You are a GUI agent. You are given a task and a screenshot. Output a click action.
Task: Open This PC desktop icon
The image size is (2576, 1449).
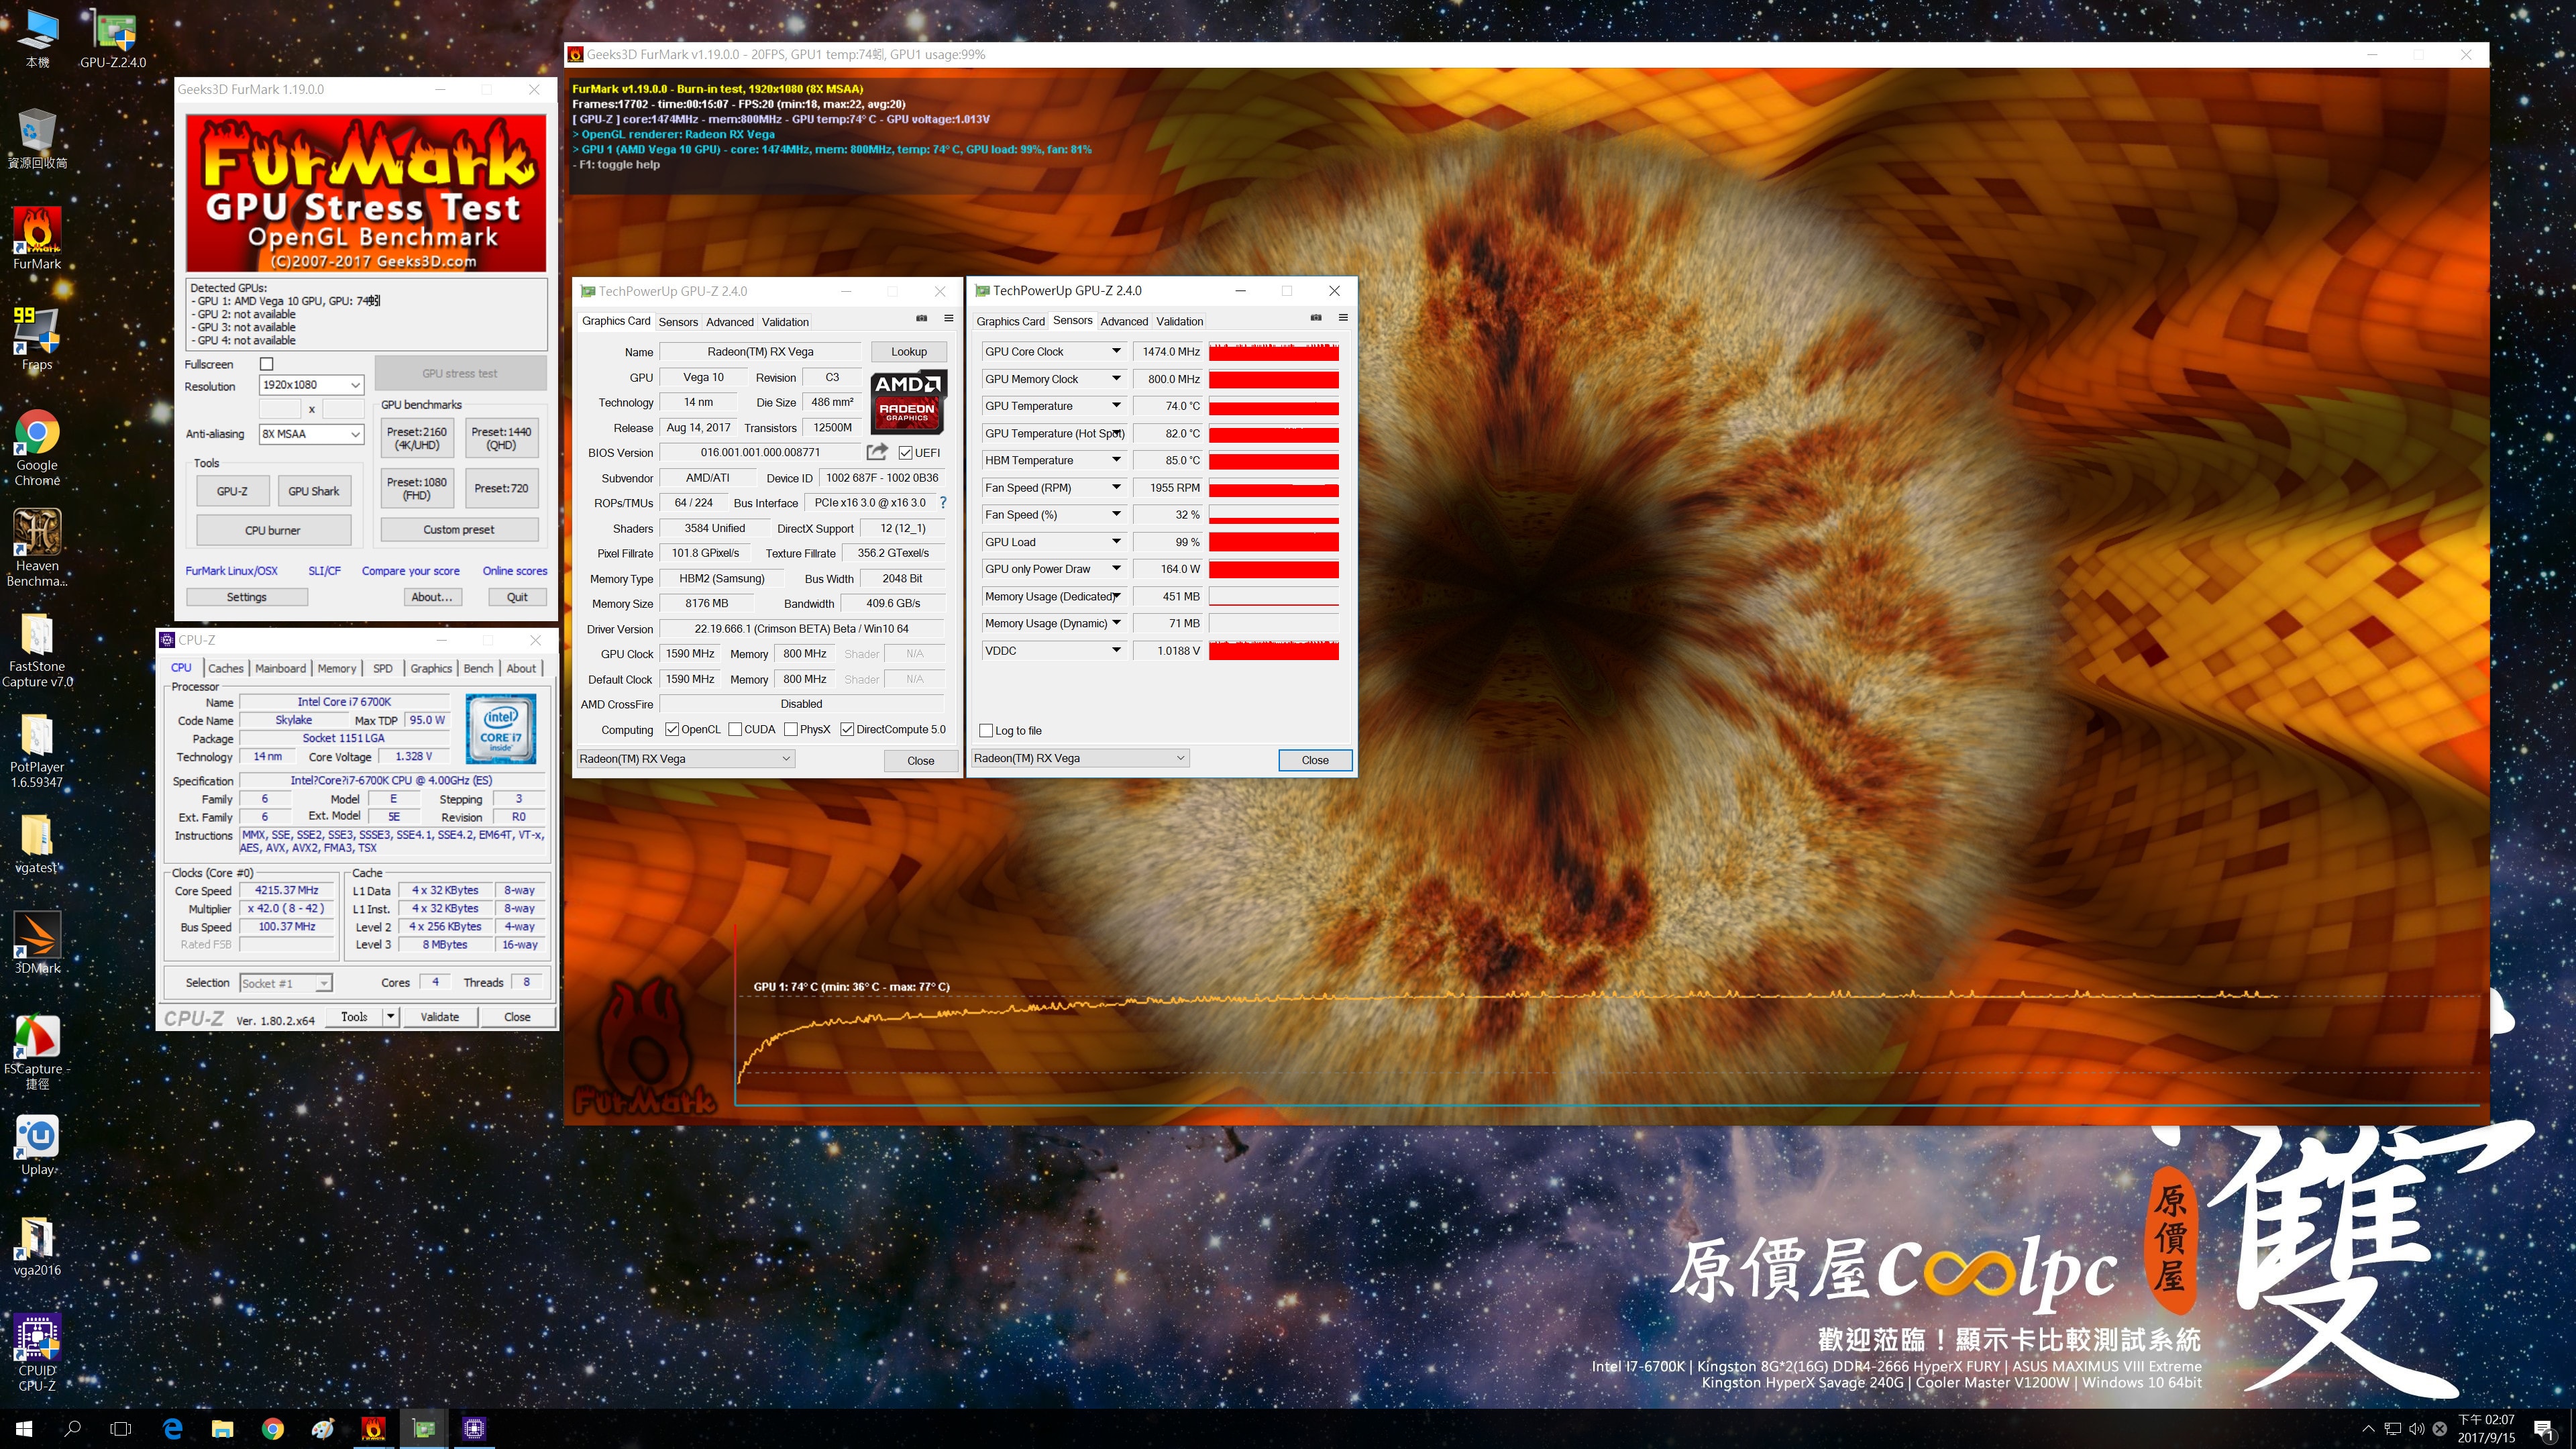pos(37,38)
